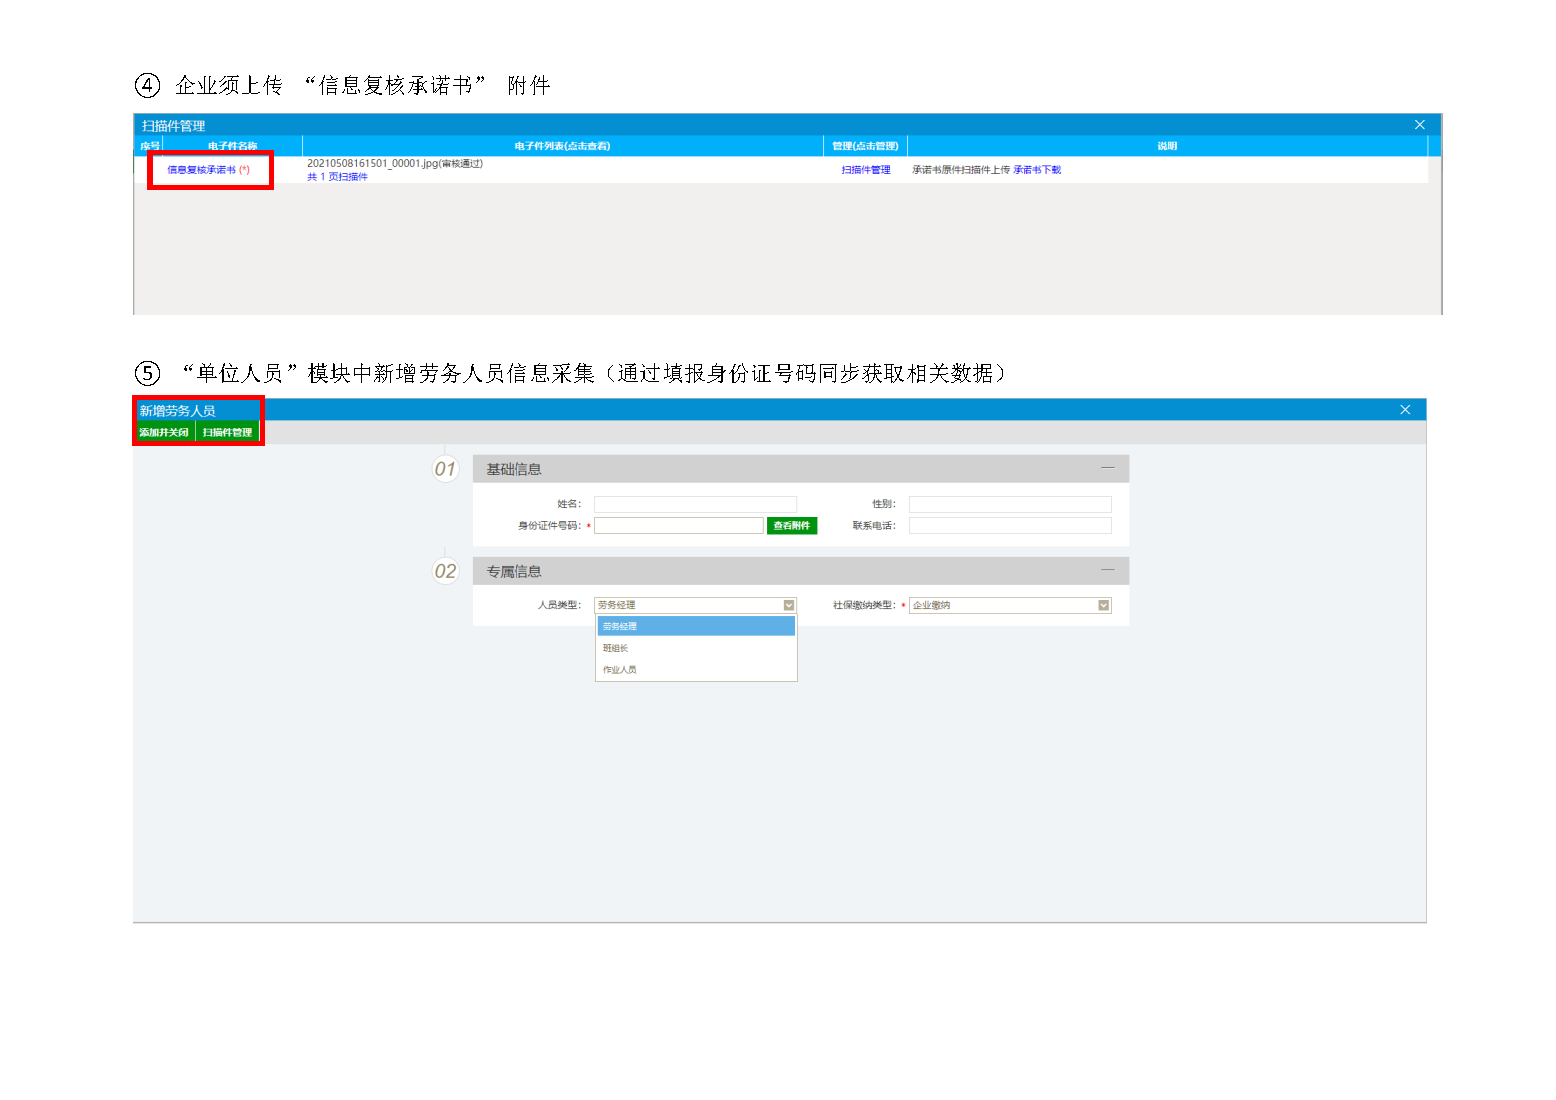Screen dimensions: 1556x1100
Task: Open the 社保缴纳类型 dropdown arrow
Action: (x=1103, y=605)
